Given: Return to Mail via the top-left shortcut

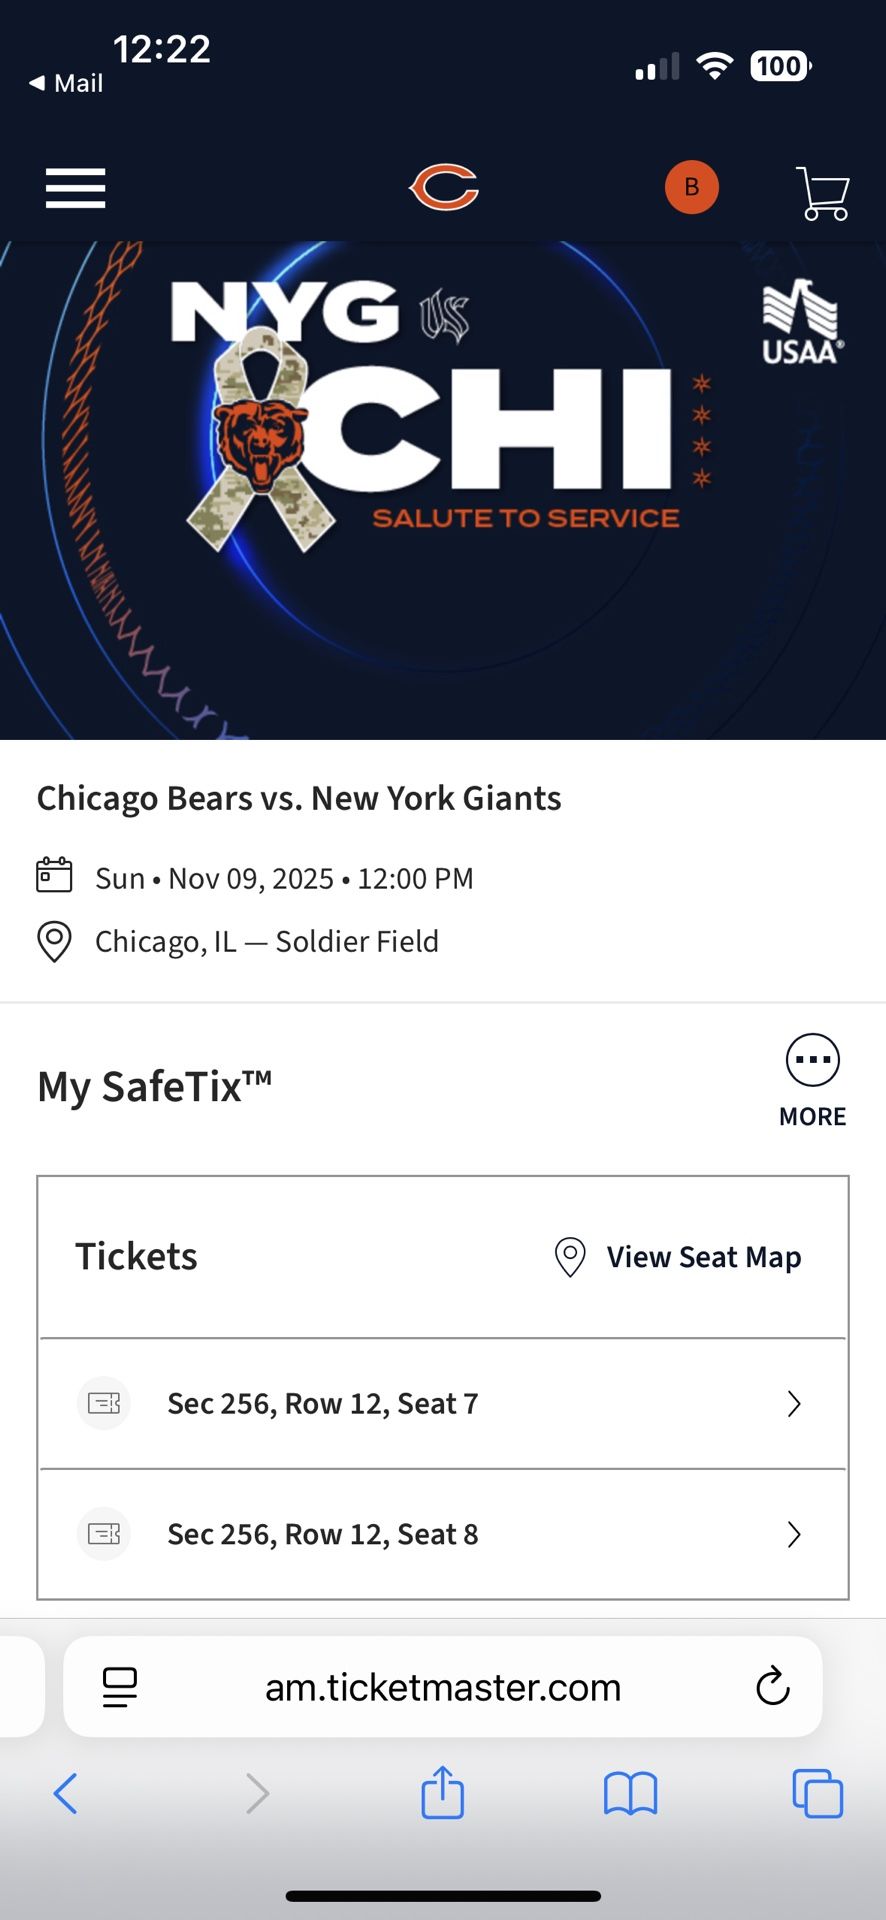Looking at the screenshot, I should tap(64, 83).
